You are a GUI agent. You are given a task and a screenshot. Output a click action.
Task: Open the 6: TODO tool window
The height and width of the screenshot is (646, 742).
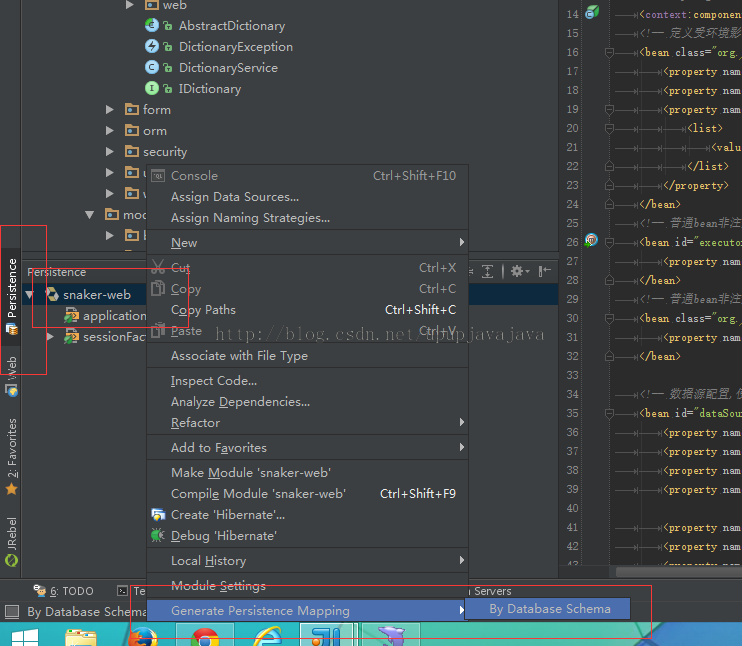64,591
